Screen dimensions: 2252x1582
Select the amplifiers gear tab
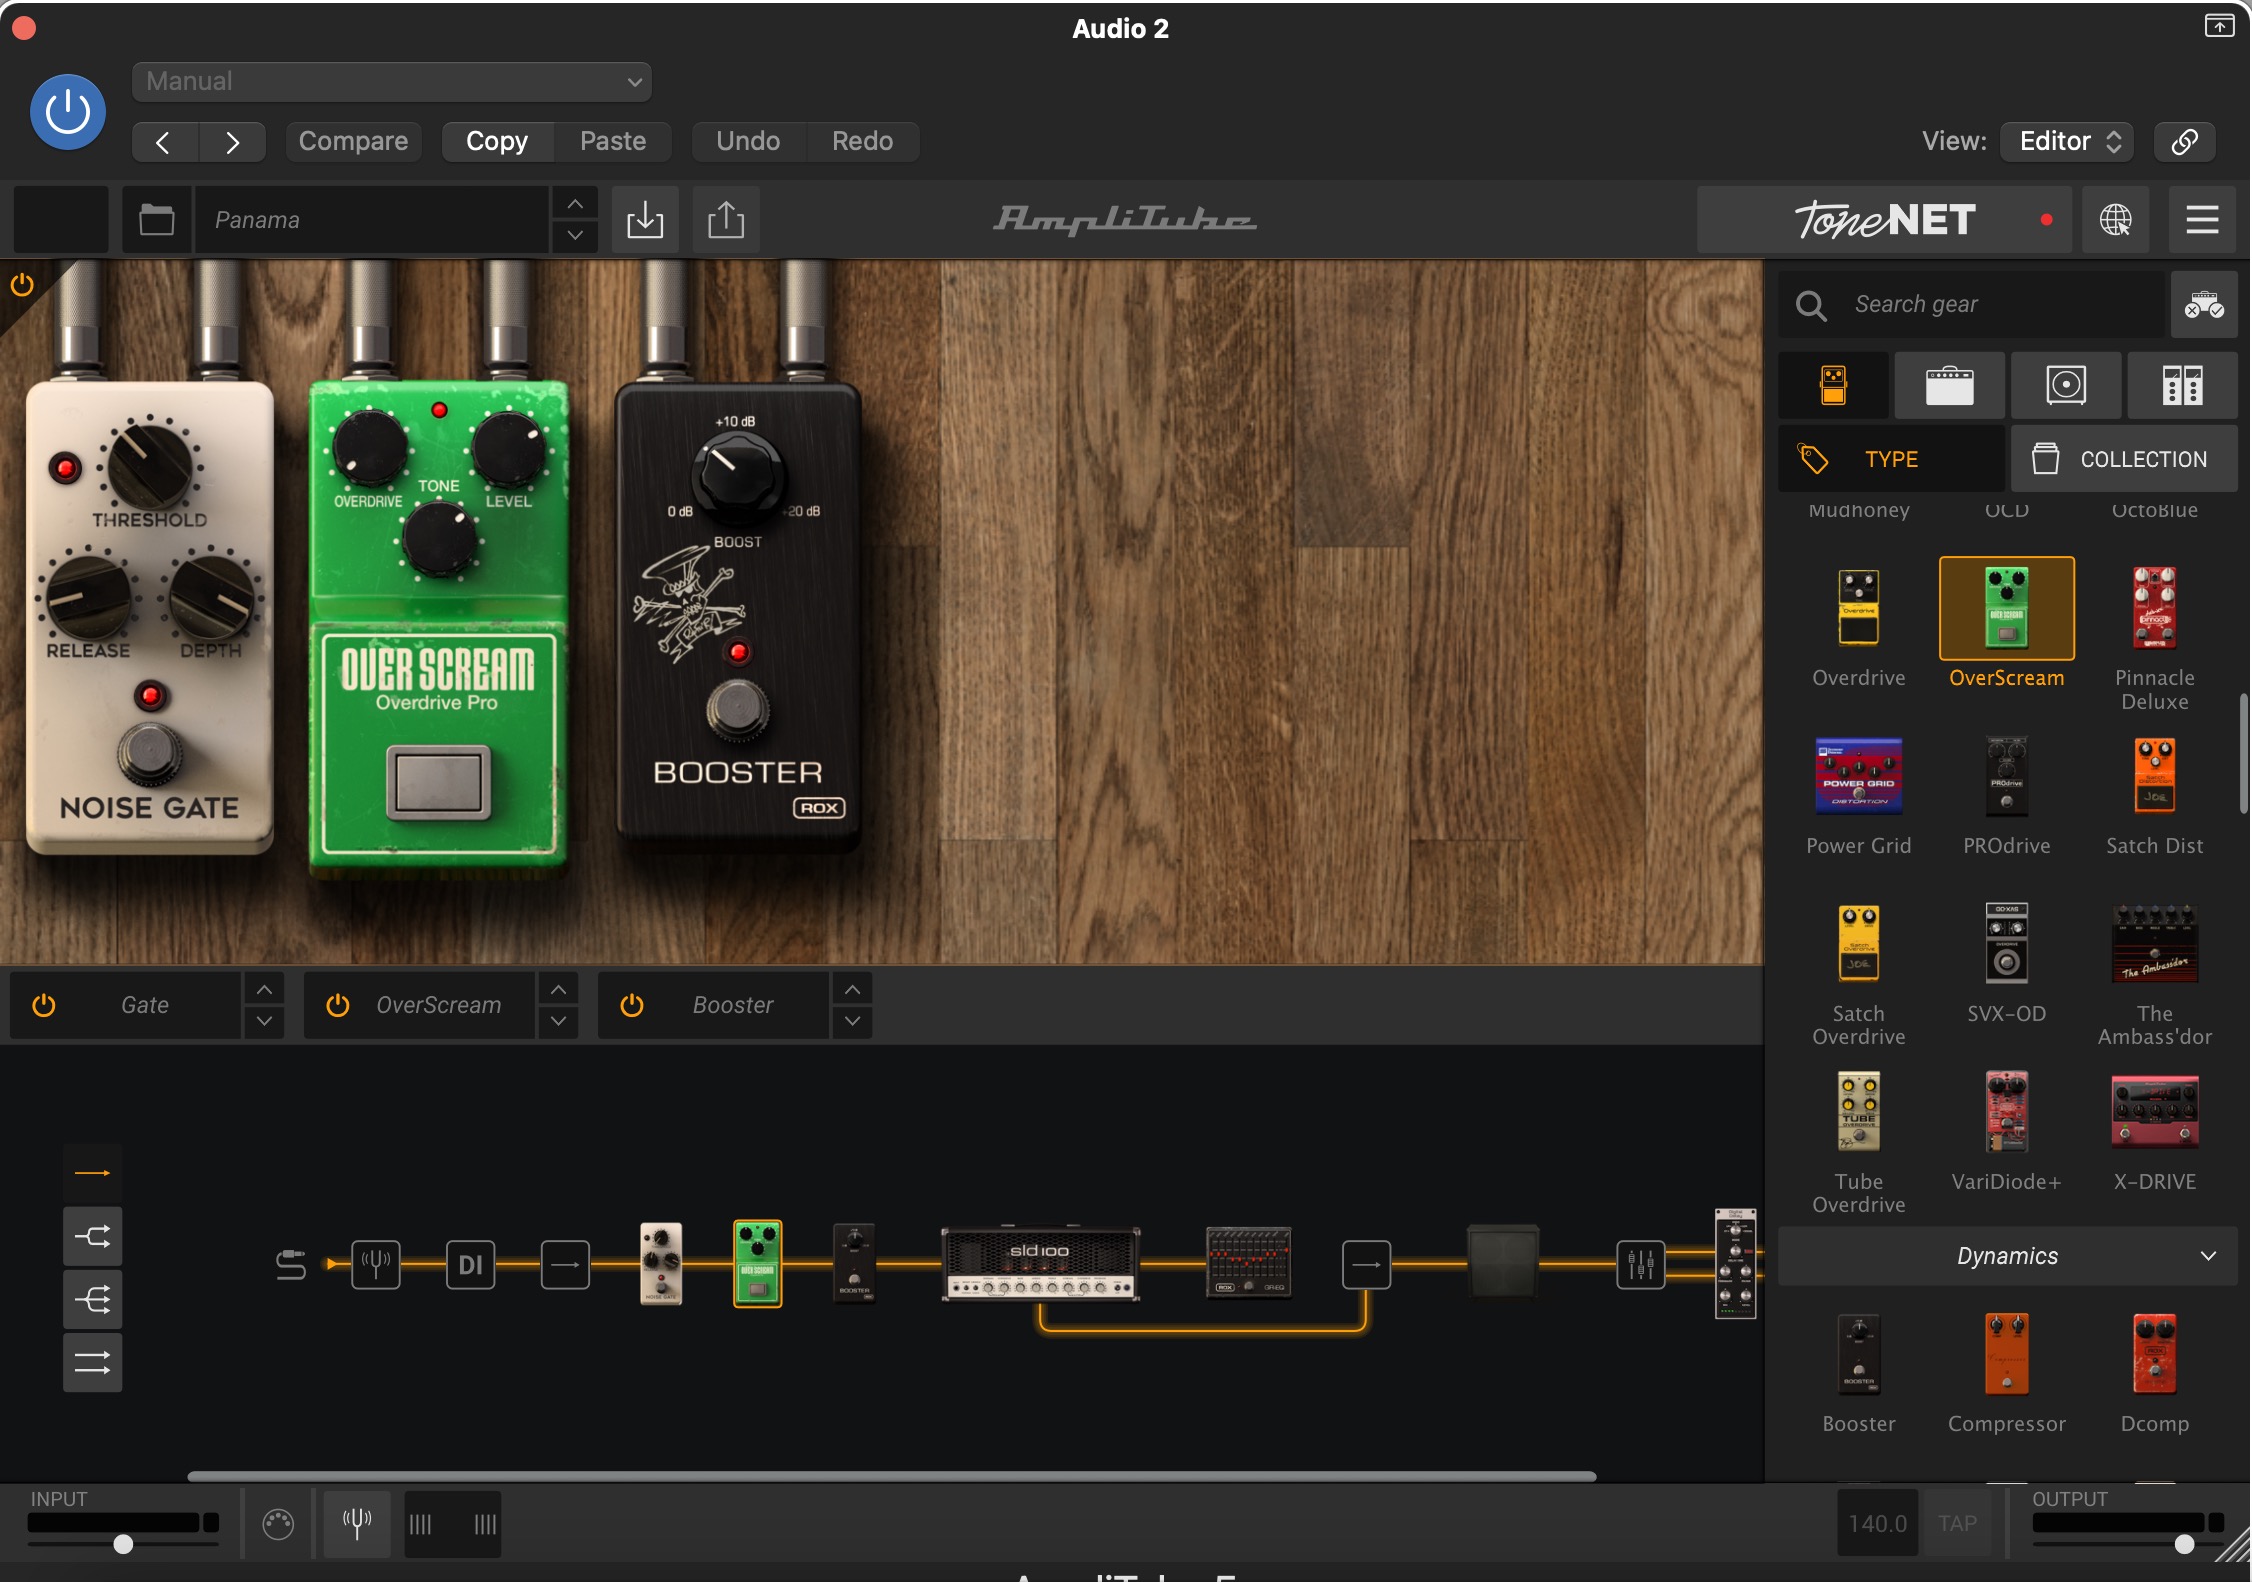tap(1950, 385)
